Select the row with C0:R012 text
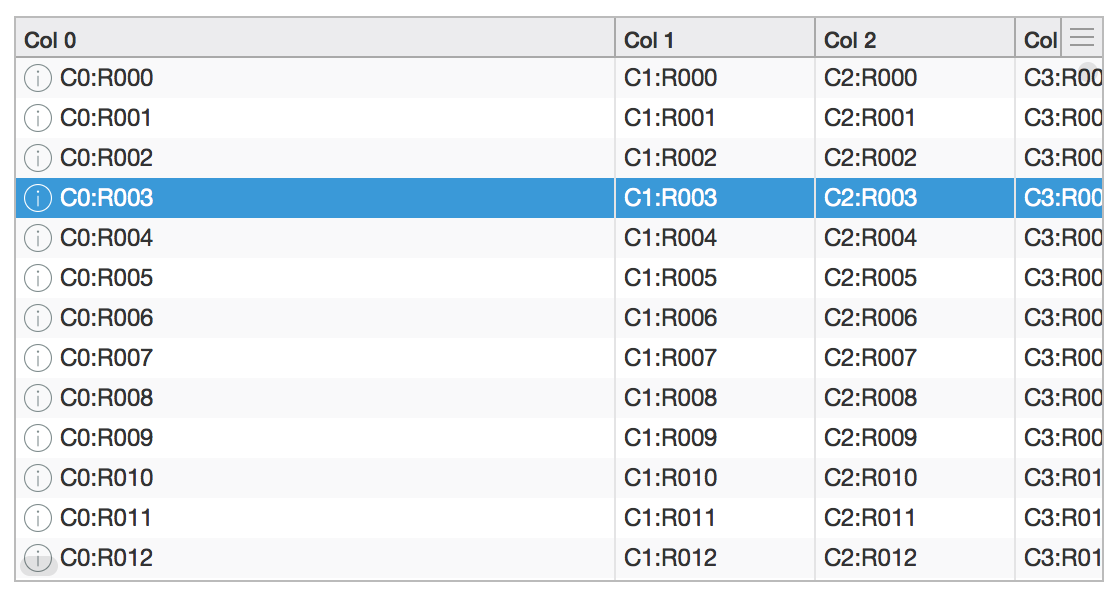Screen dimensions: 1120x594 pyautogui.click(x=559, y=558)
